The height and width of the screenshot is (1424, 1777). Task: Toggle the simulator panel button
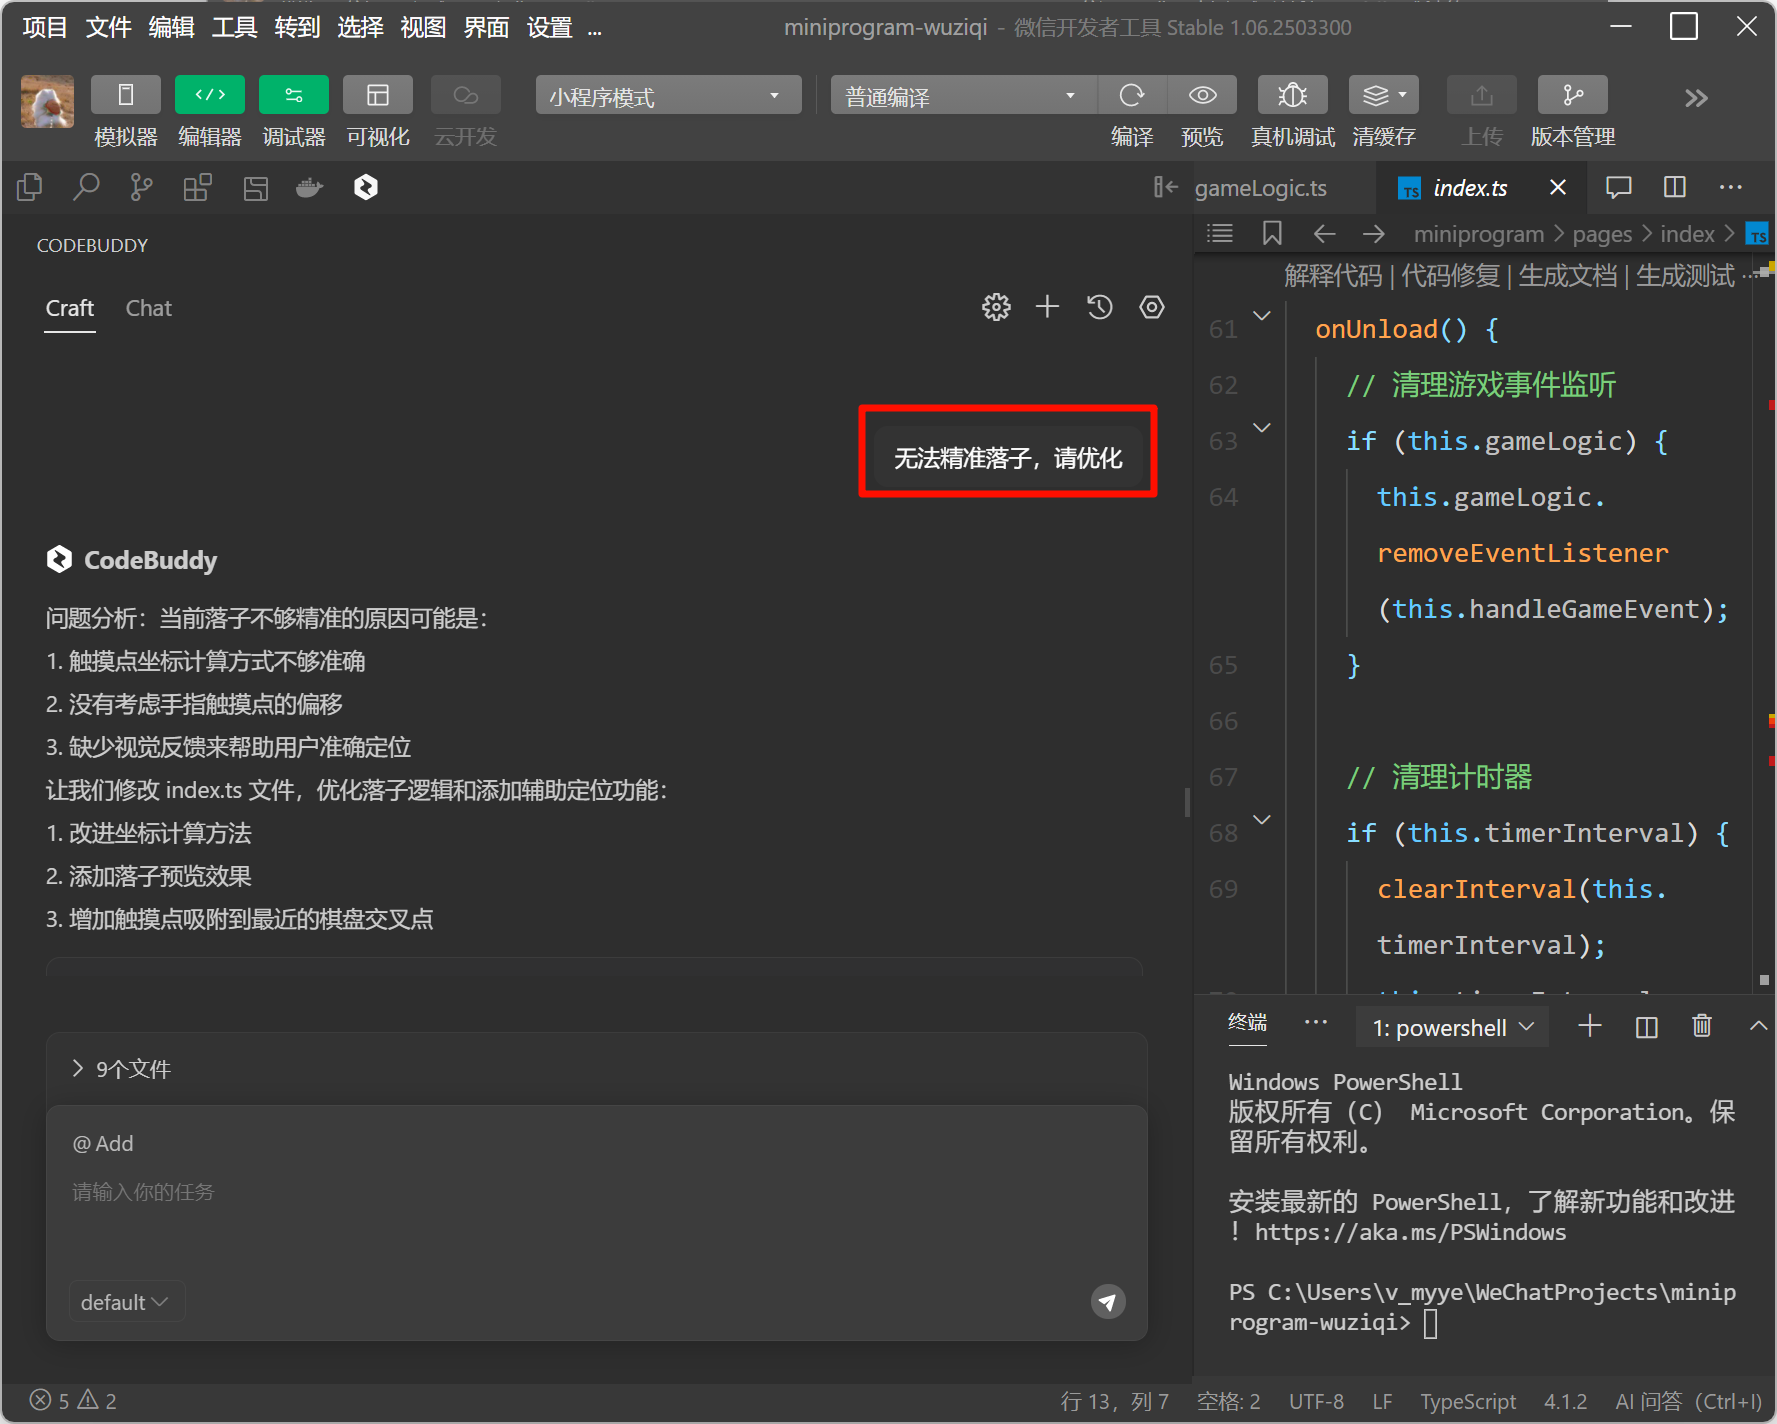126,96
